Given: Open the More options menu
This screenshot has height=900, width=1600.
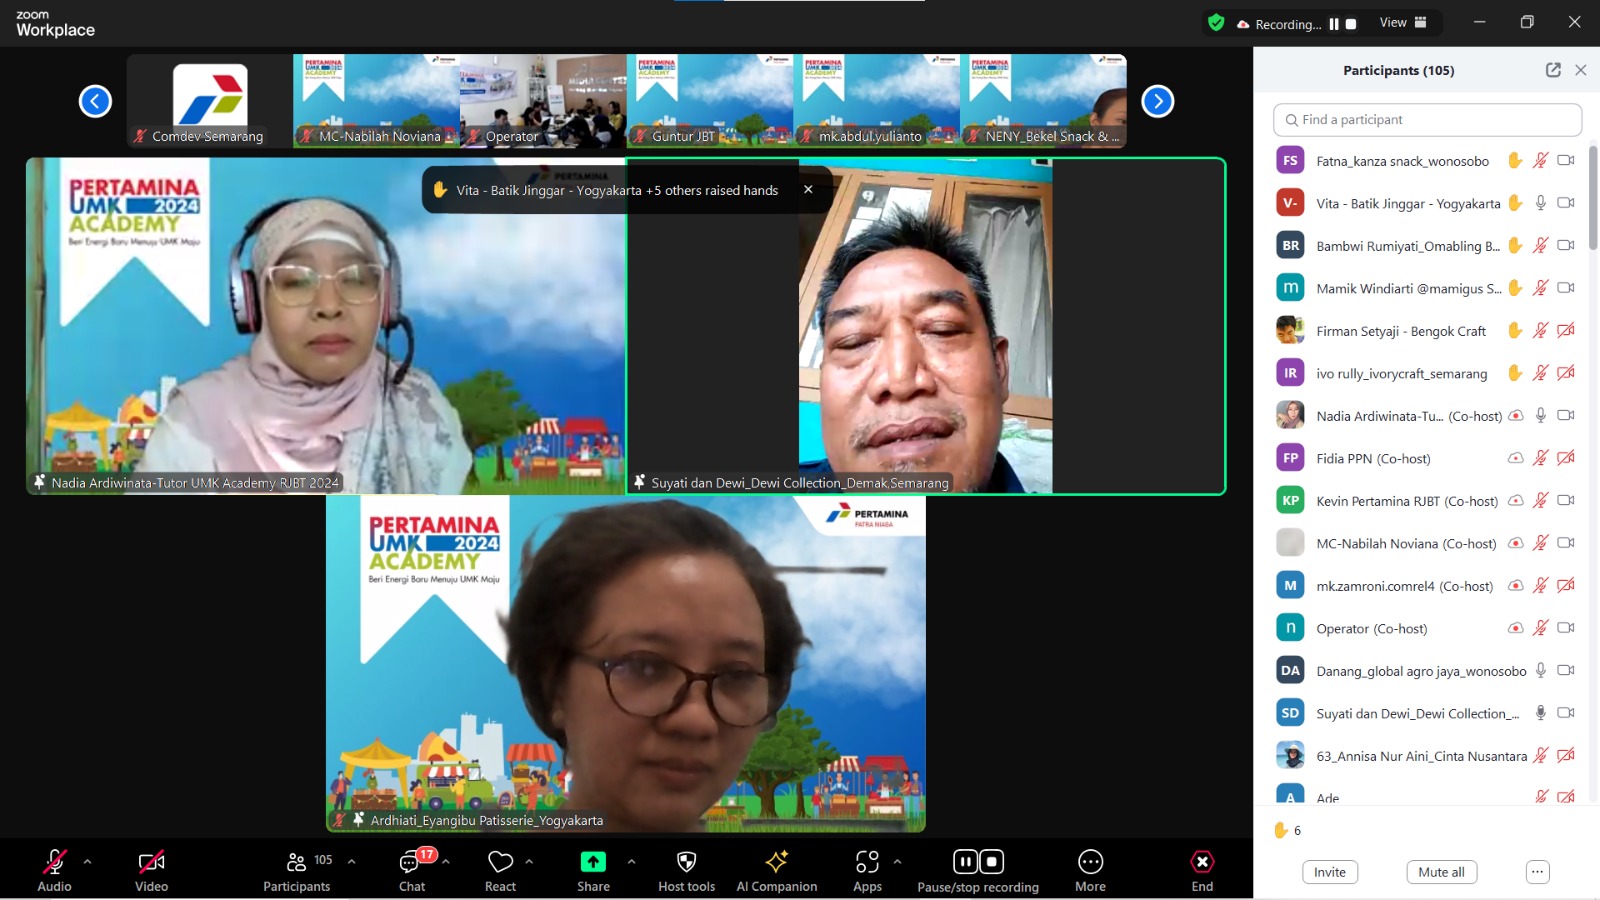Looking at the screenshot, I should click(x=1090, y=869).
